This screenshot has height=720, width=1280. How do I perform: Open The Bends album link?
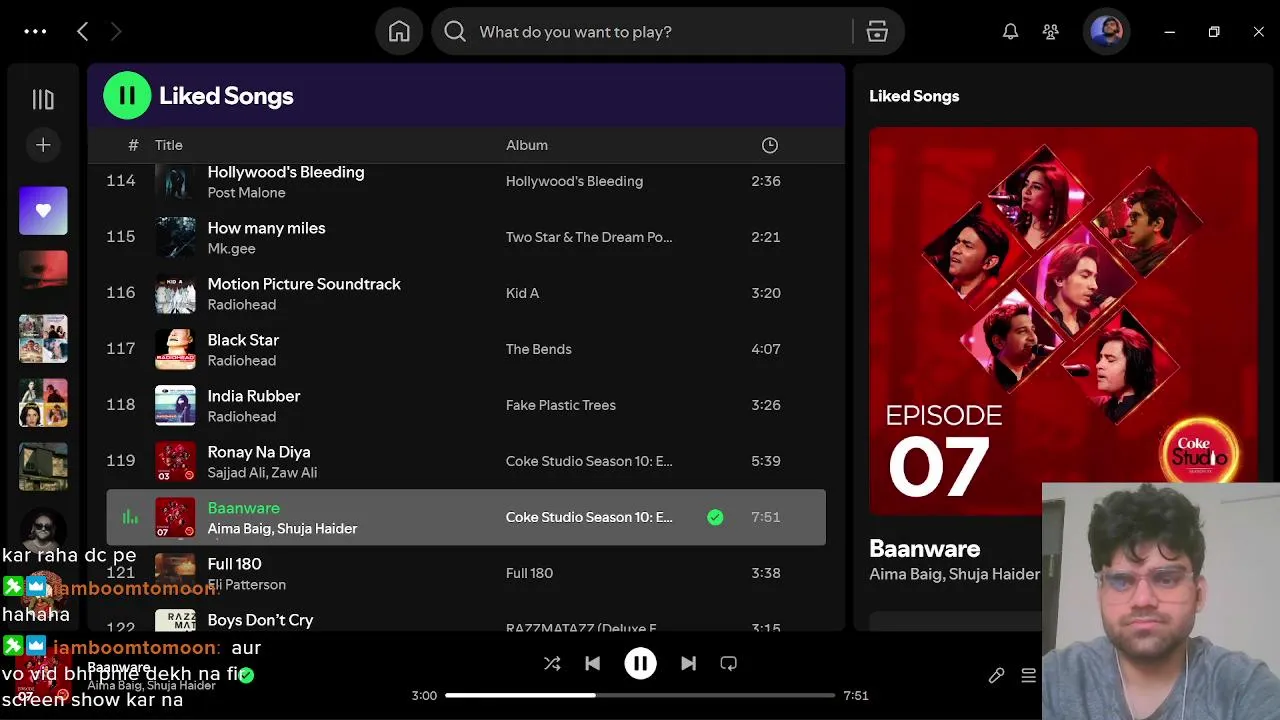coord(539,349)
